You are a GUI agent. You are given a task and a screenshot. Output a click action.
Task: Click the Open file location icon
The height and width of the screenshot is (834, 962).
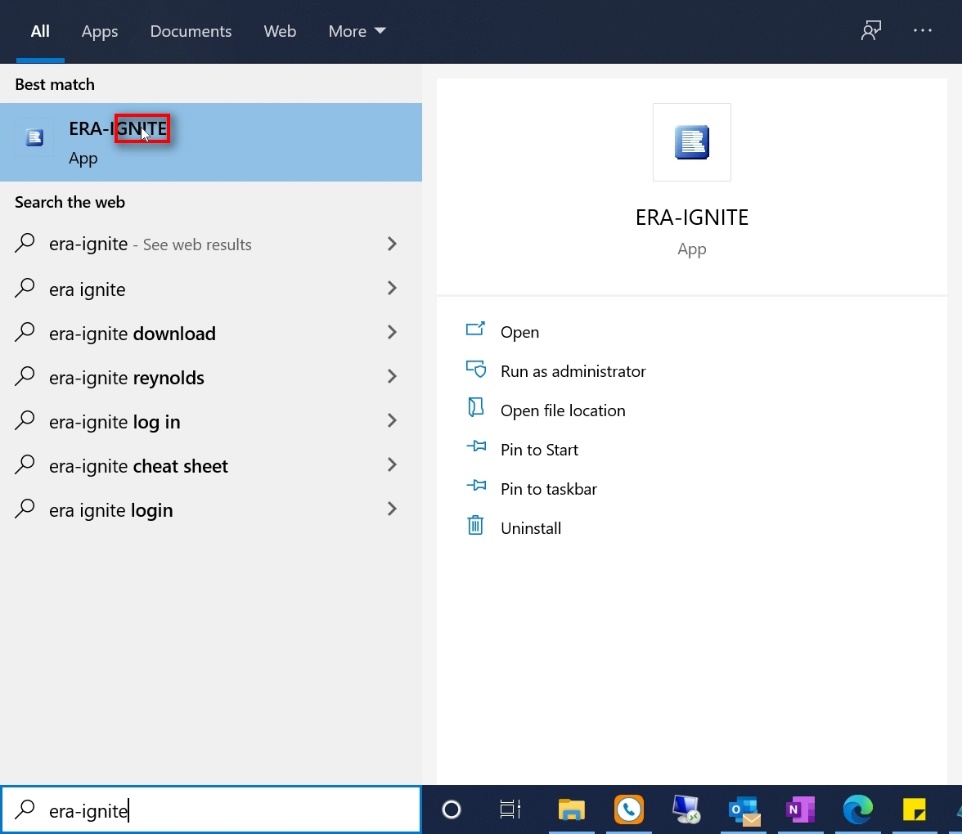click(x=475, y=408)
